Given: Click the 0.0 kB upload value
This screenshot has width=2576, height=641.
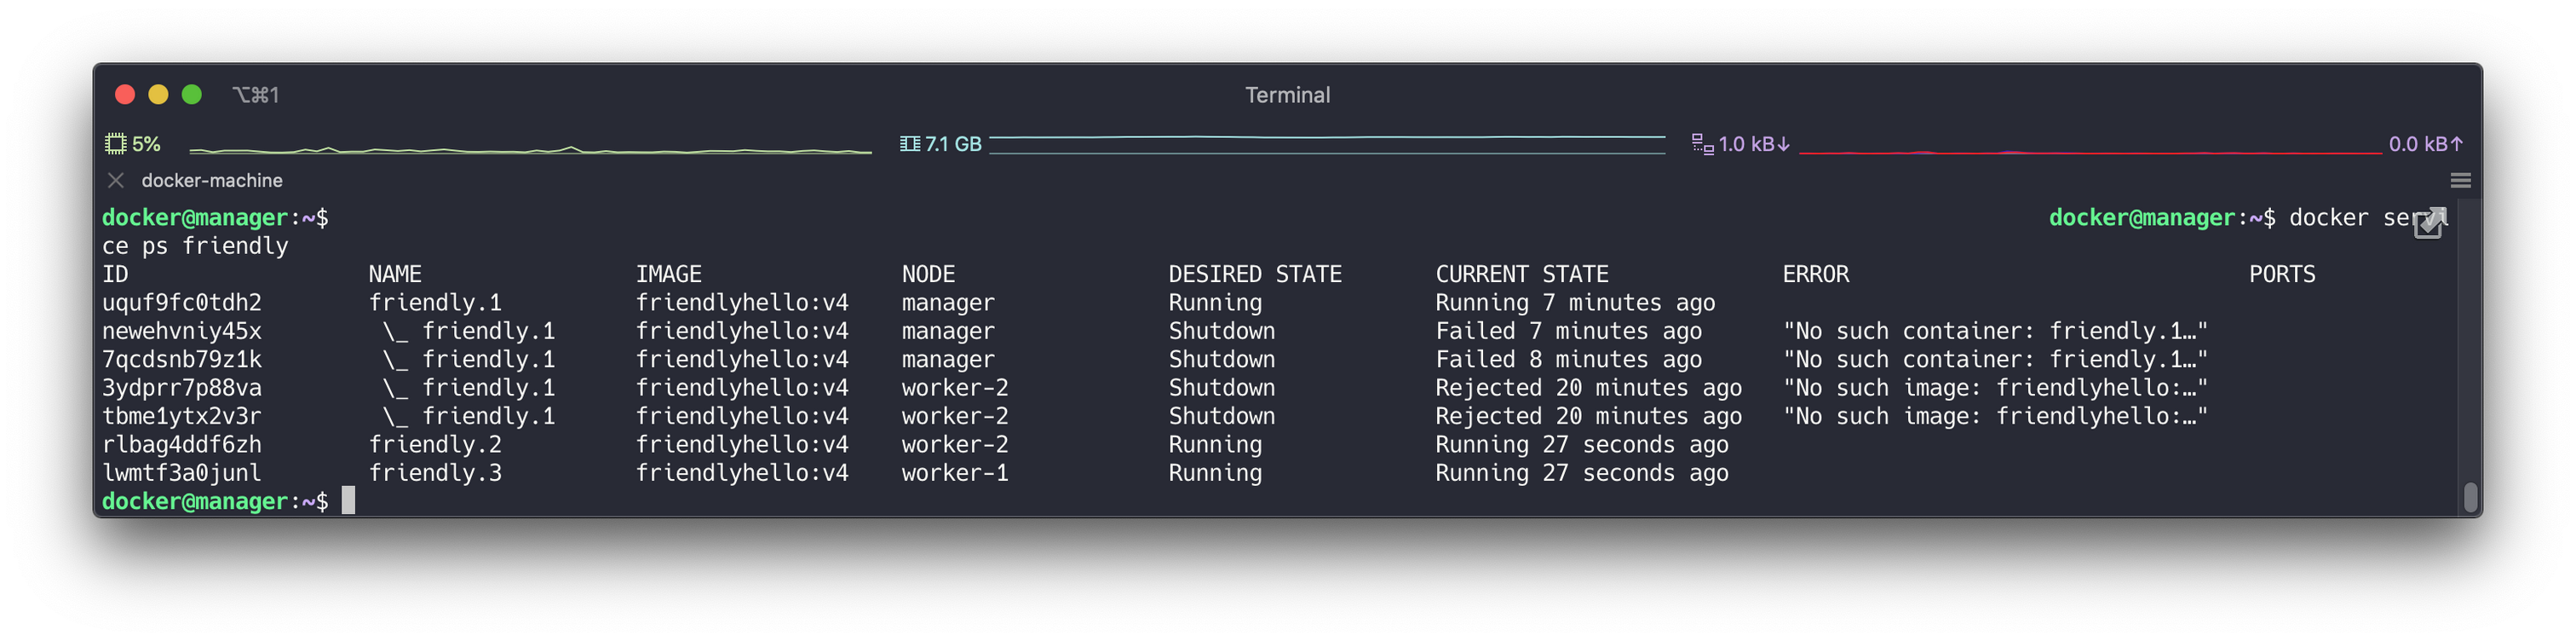Looking at the screenshot, I should (x=2425, y=144).
